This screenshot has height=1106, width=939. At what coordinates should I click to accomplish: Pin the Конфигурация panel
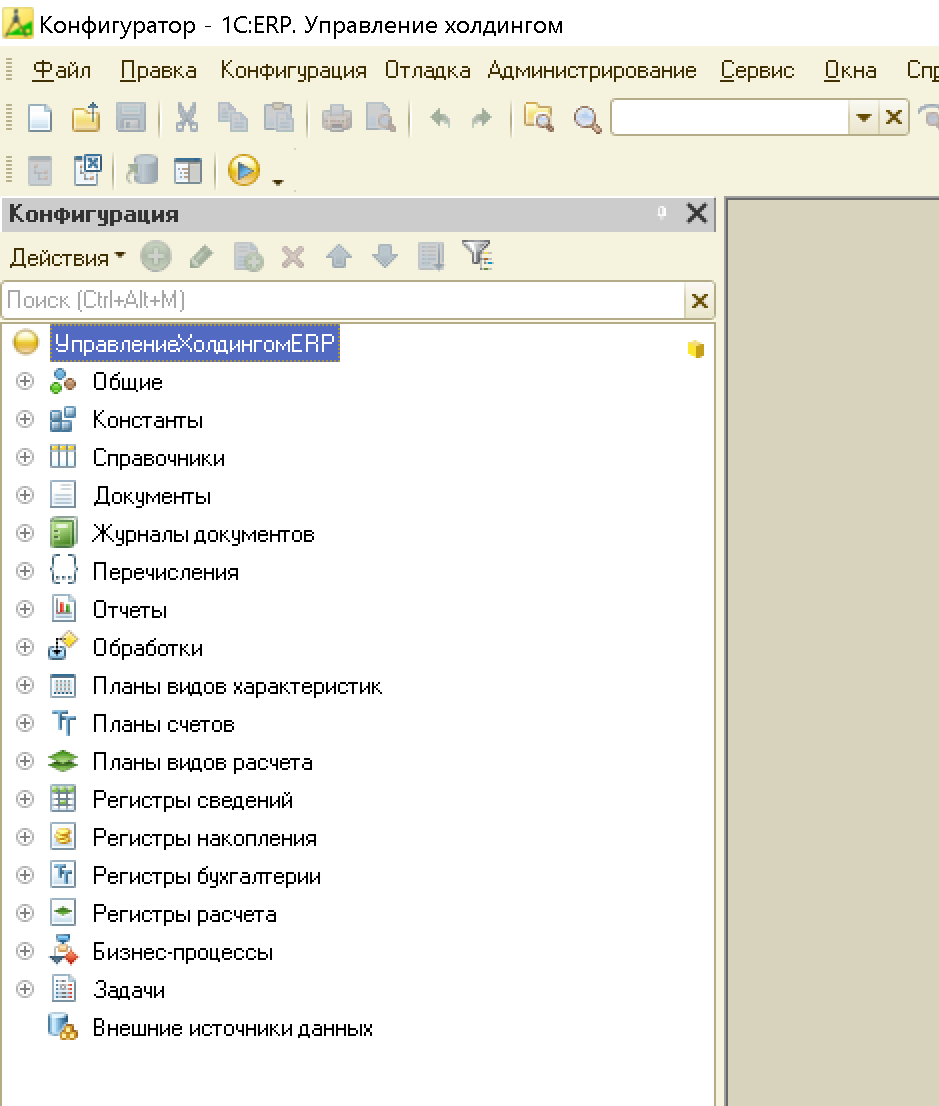pos(662,212)
